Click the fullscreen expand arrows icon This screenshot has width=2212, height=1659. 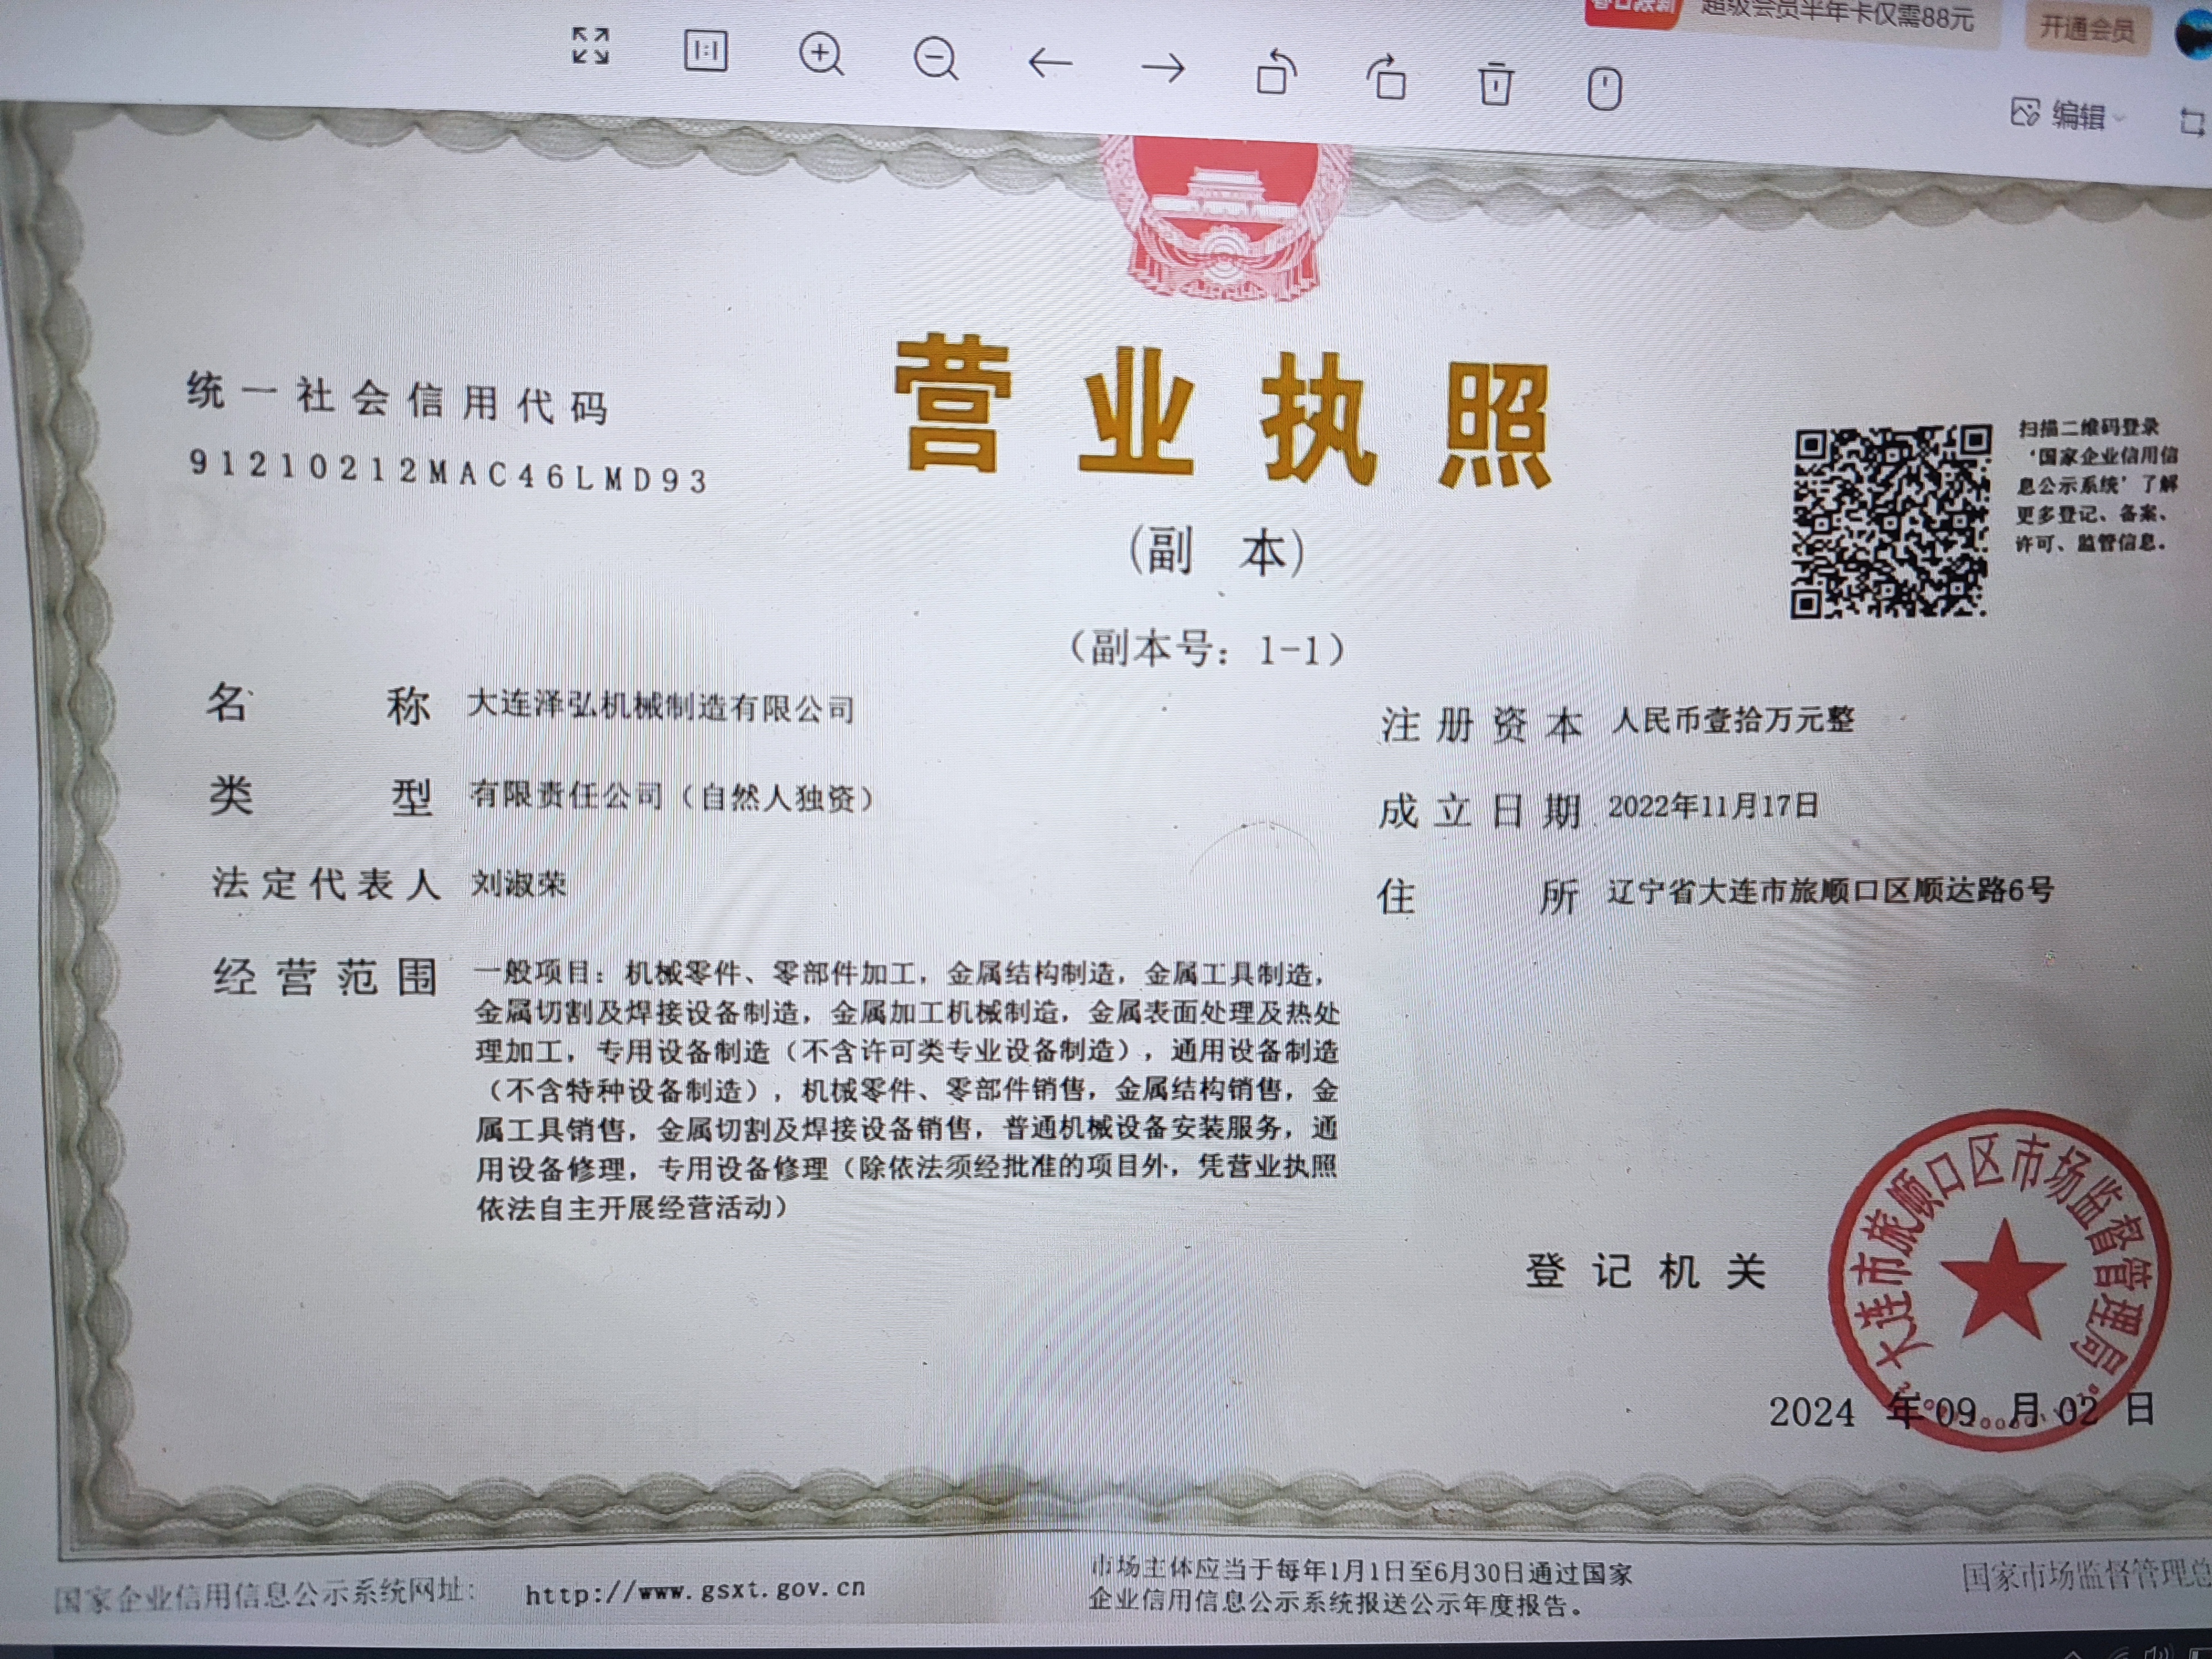[591, 46]
